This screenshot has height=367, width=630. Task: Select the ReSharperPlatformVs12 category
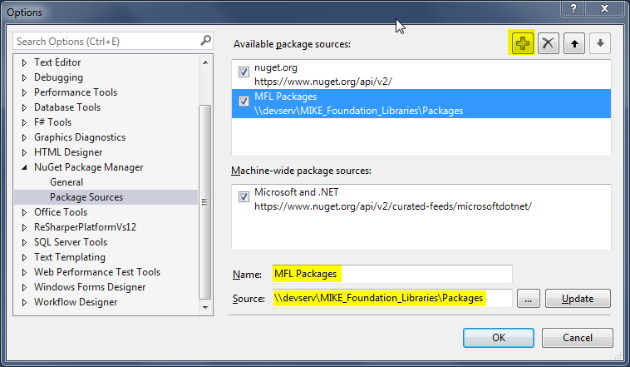pyautogui.click(x=85, y=227)
